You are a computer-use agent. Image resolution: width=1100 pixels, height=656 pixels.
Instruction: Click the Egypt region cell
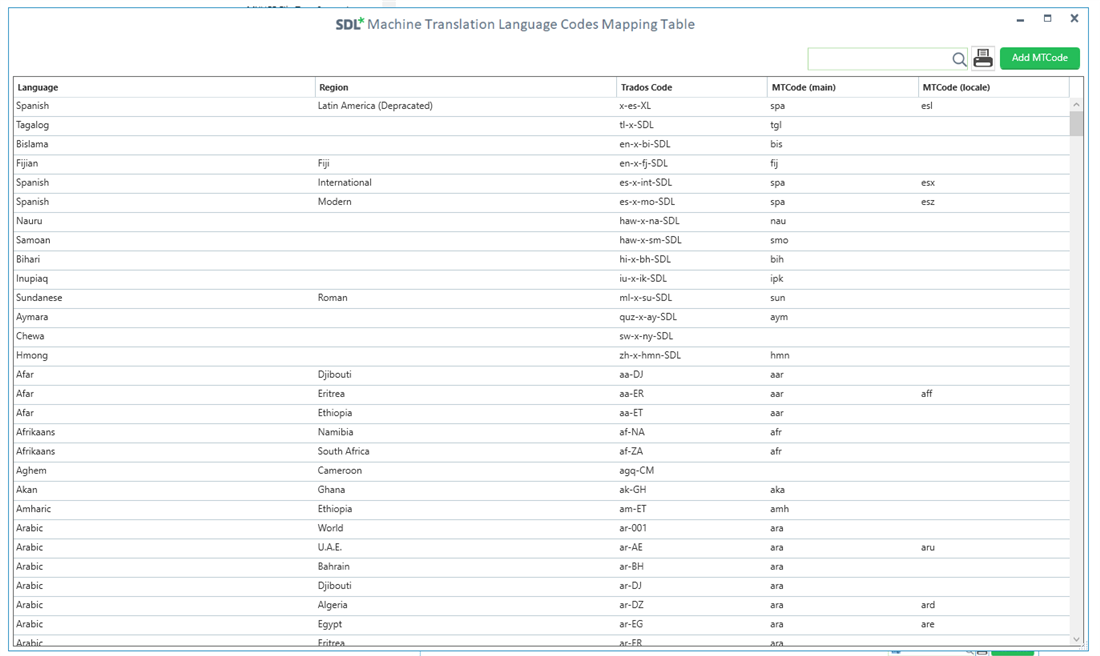click(330, 624)
